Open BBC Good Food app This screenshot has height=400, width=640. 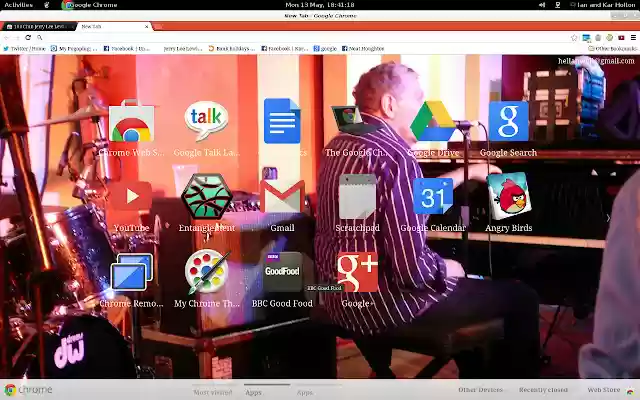(282, 272)
